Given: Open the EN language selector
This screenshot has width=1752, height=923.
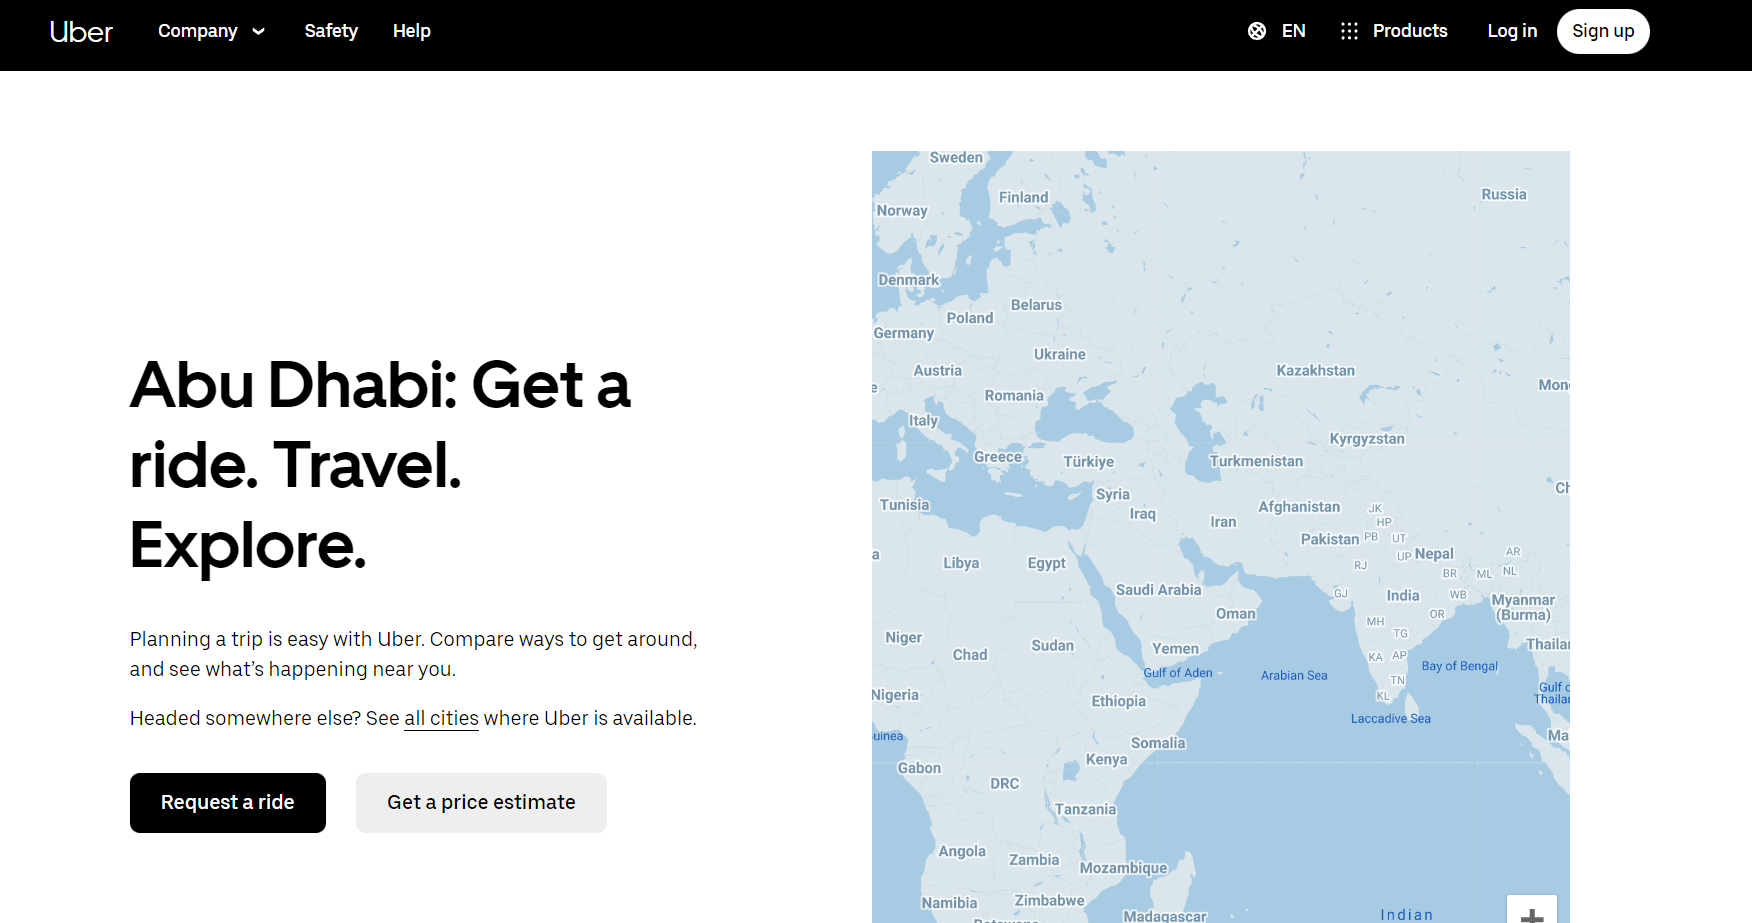Looking at the screenshot, I should (x=1293, y=31).
